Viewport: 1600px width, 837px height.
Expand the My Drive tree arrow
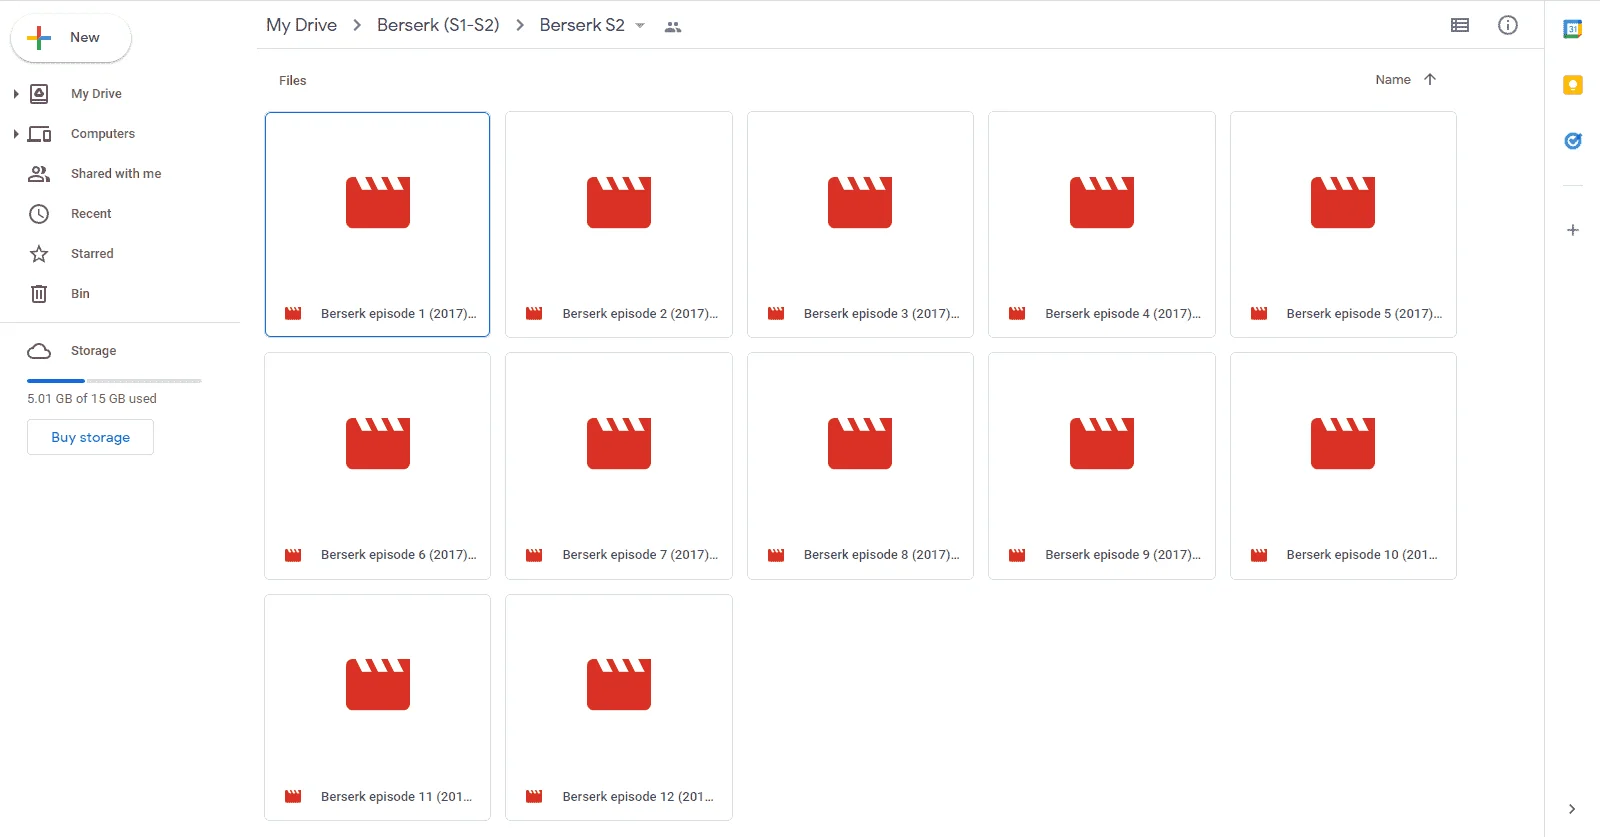pos(15,94)
